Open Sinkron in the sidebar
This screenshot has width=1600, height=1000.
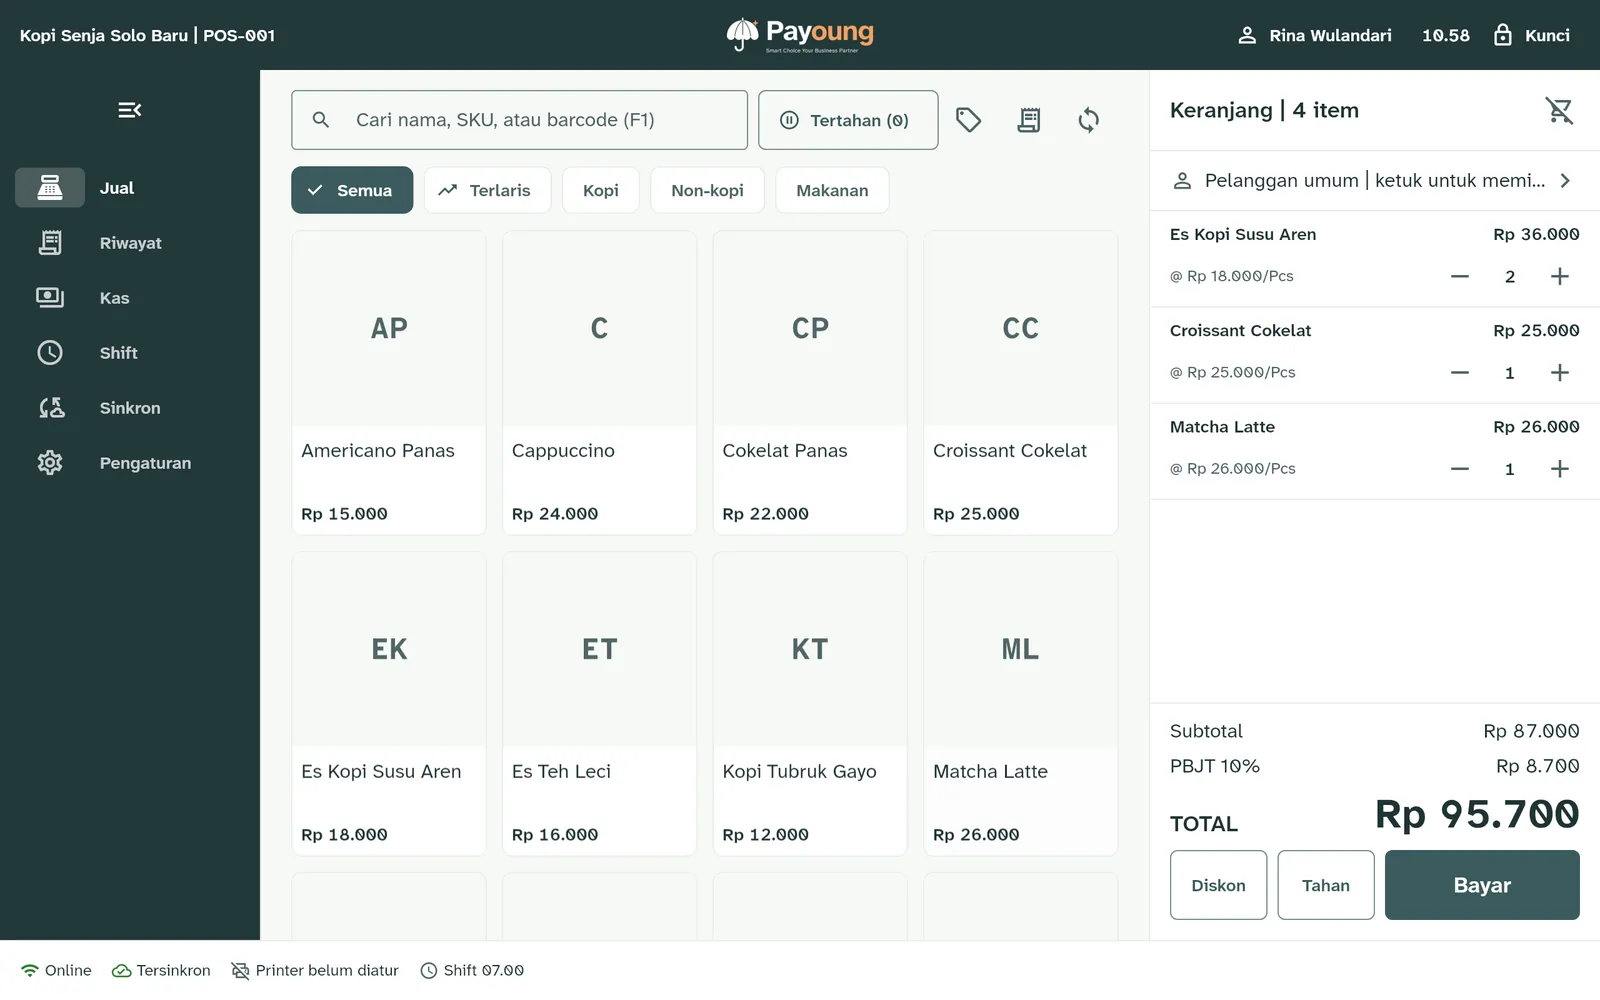130,408
